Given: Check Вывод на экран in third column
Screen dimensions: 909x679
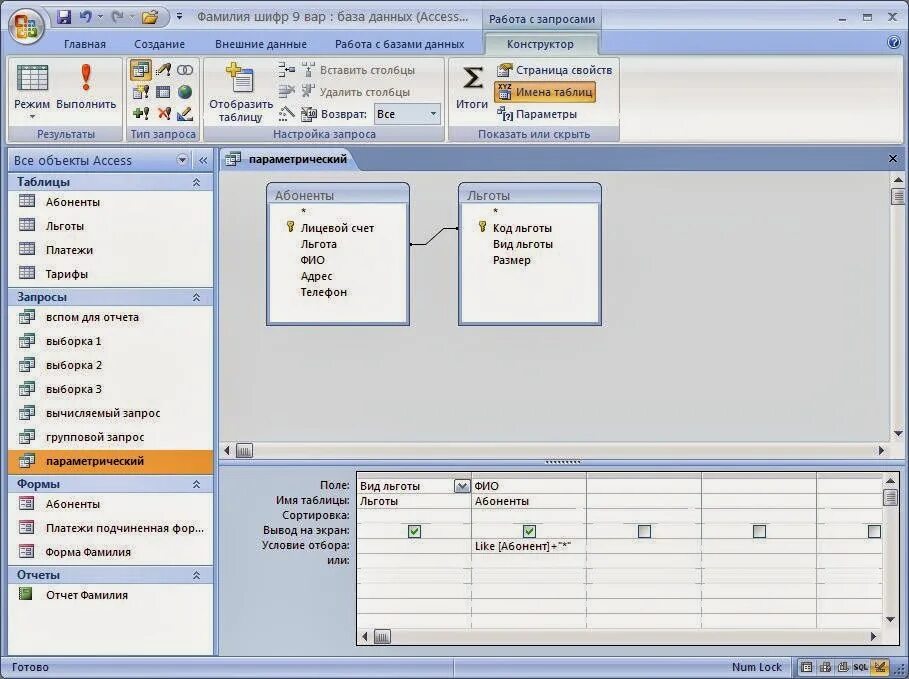Looking at the screenshot, I should coord(643,531).
